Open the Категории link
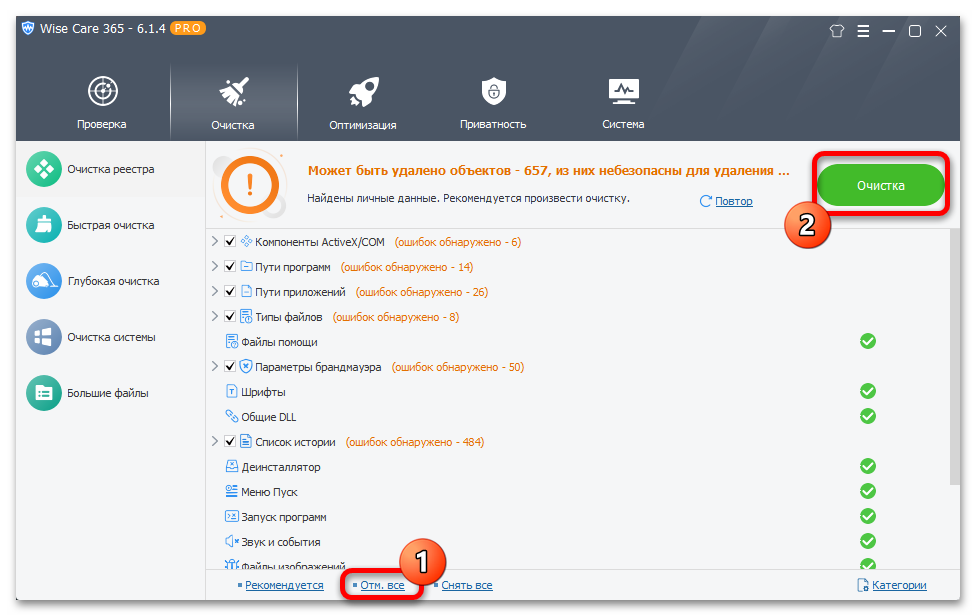Image resolution: width=976 pixels, height=616 pixels. tap(899, 585)
